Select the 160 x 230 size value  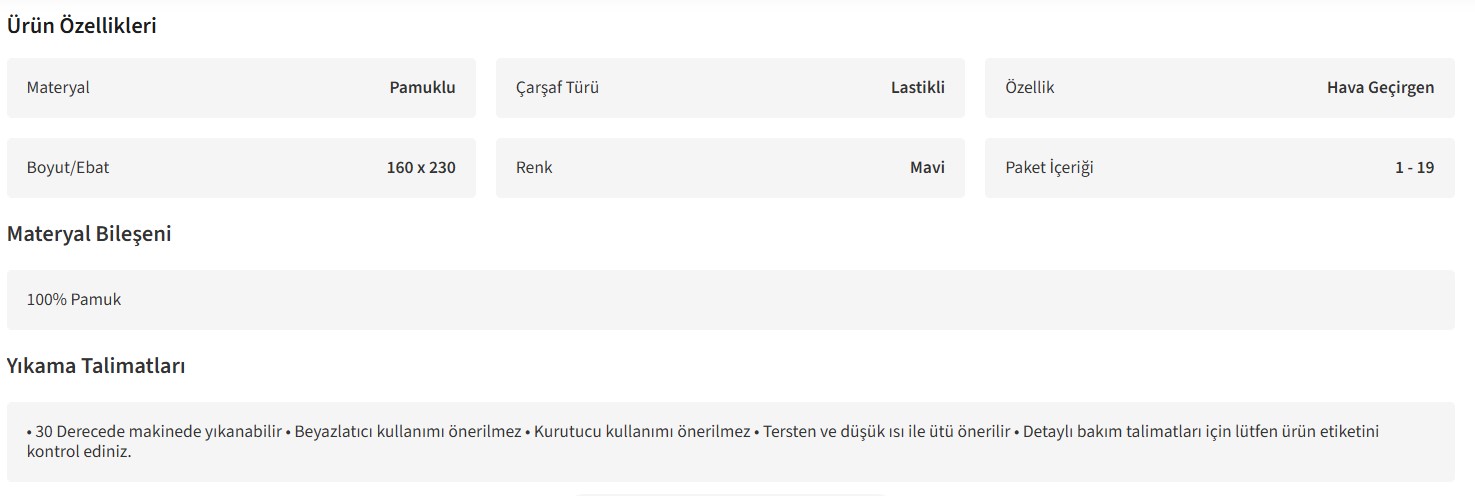421,168
